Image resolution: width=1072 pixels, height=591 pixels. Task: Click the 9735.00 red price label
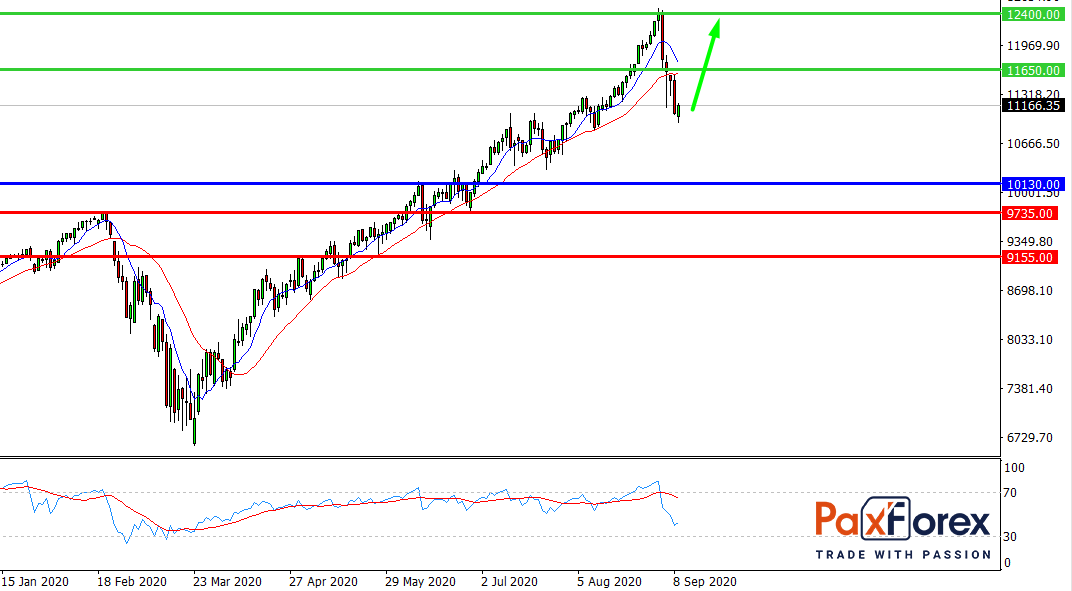pyautogui.click(x=1030, y=213)
